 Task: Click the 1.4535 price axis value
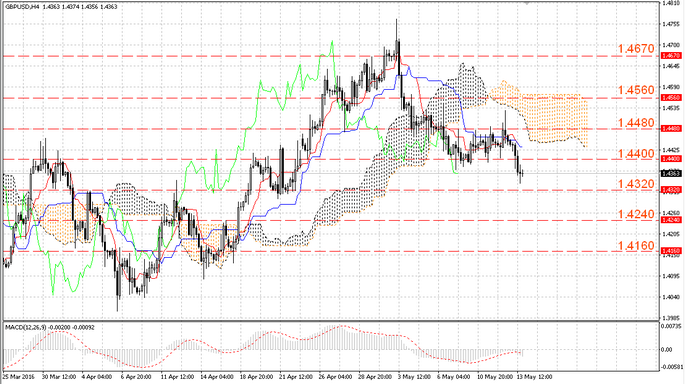671,108
